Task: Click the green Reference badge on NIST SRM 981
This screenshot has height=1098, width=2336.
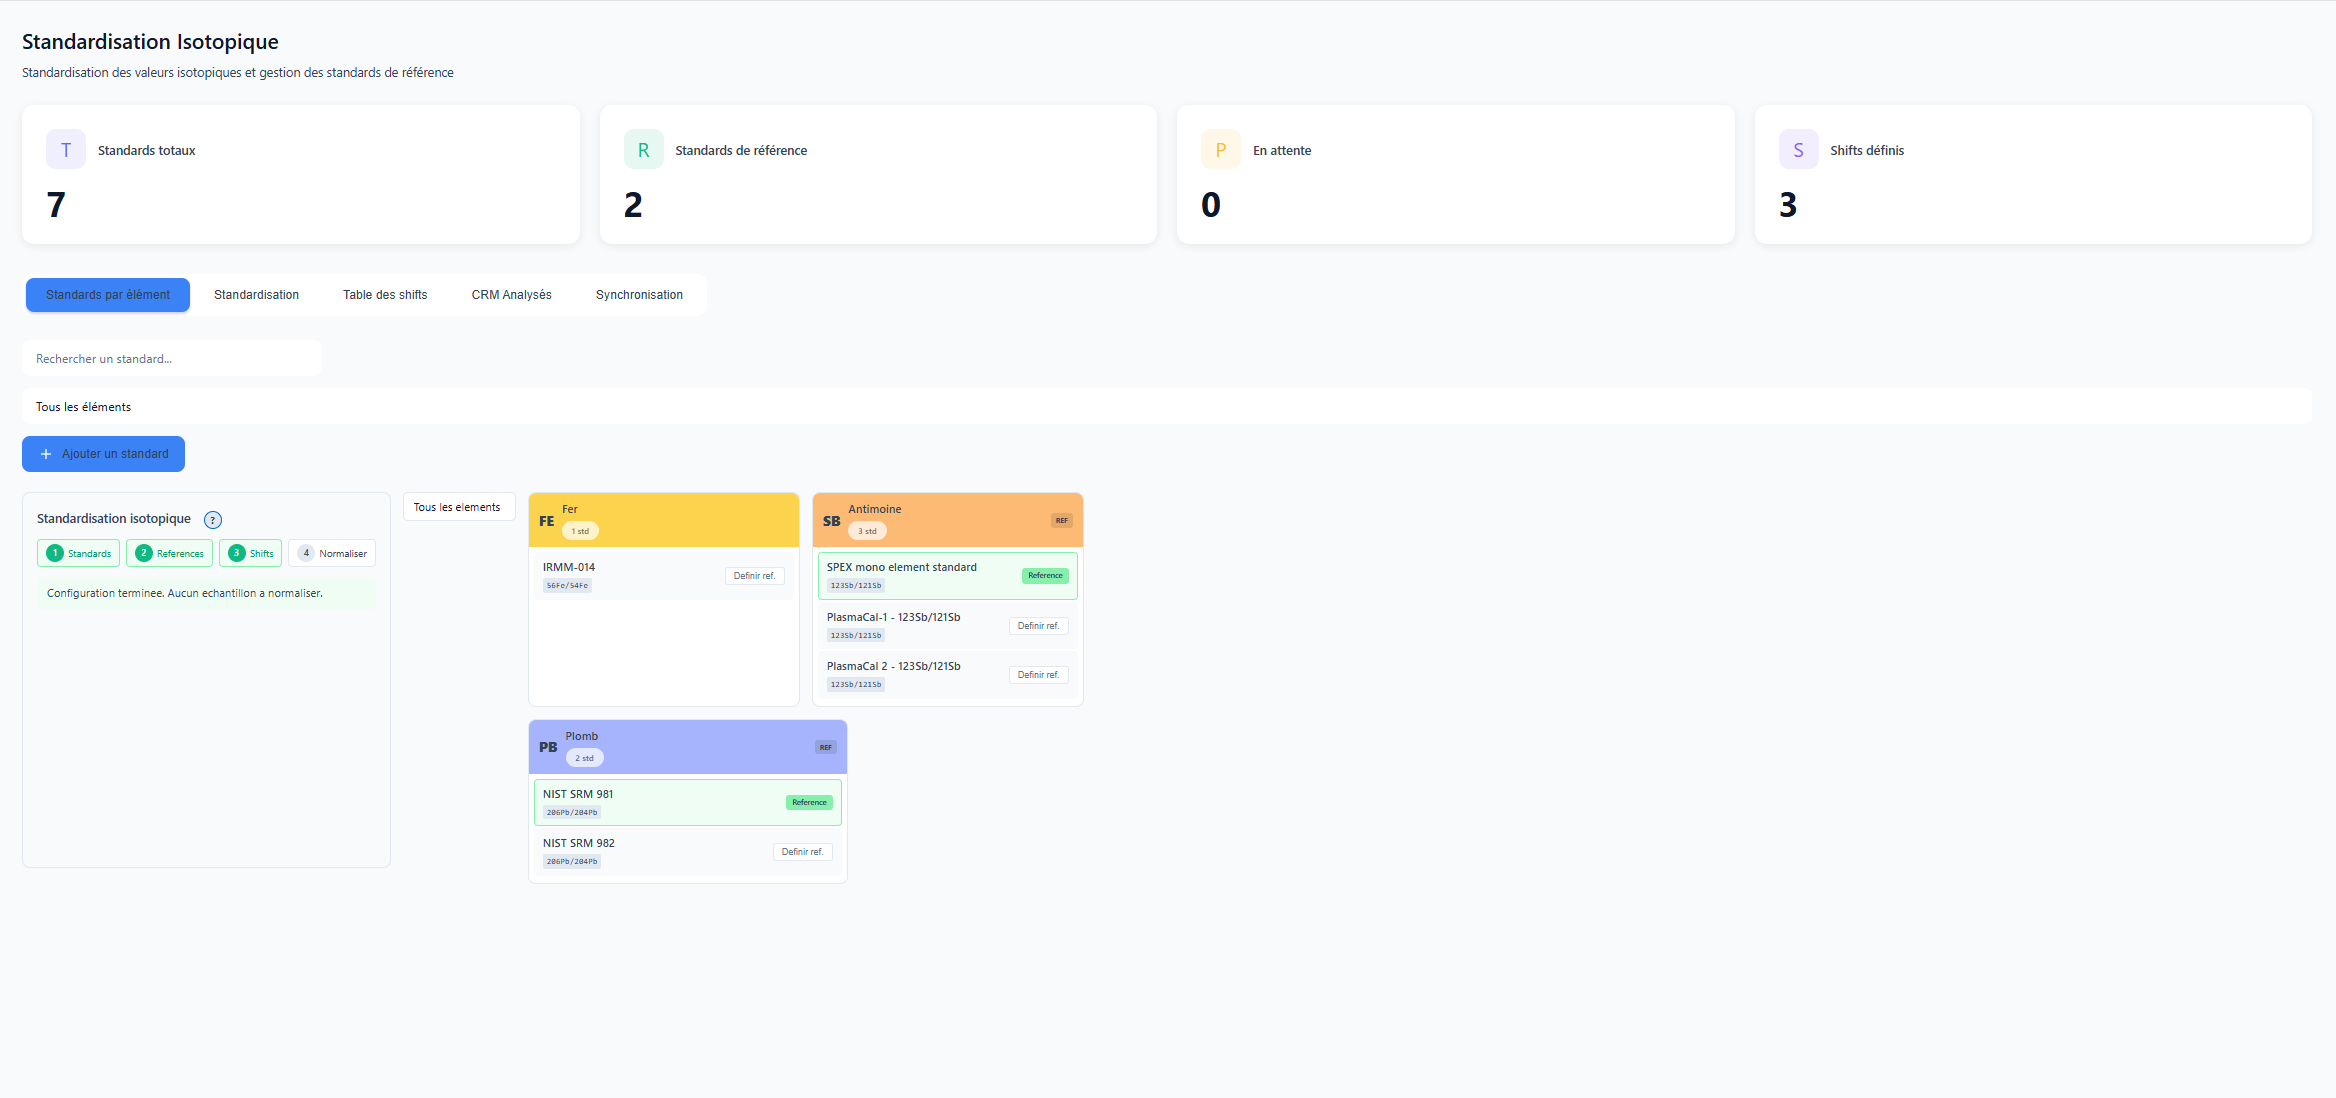Action: tap(809, 802)
